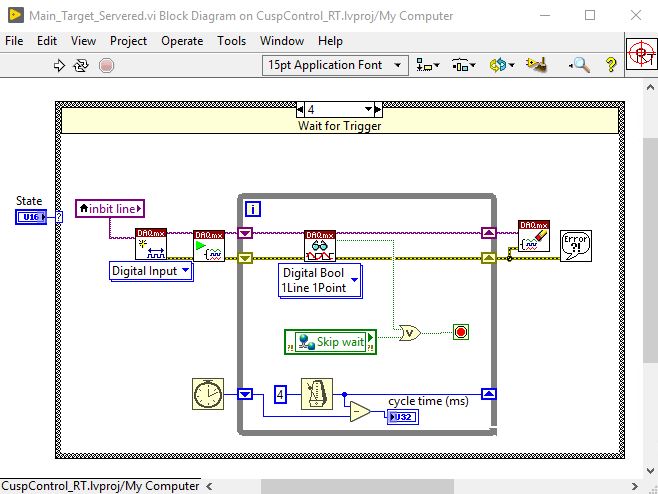
Task: Open the View menu
Action: coord(83,41)
